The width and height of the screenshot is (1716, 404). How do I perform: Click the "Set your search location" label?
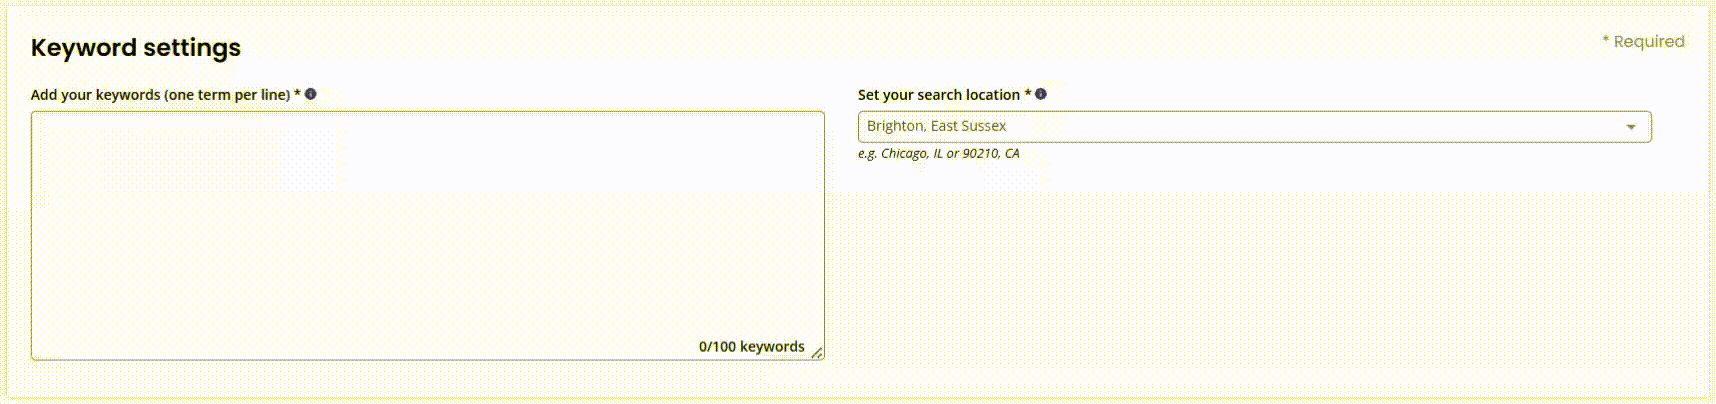[938, 95]
